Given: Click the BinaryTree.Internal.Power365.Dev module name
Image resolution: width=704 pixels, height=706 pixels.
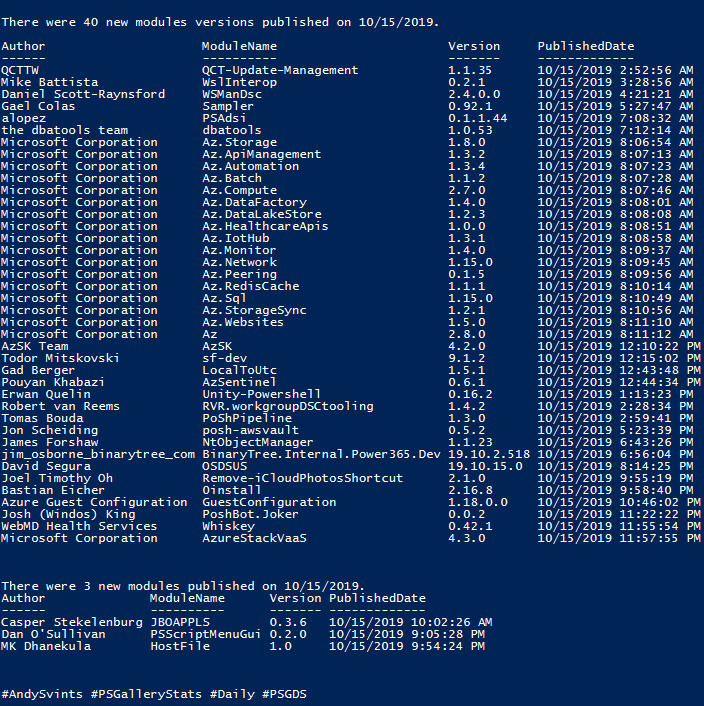Looking at the screenshot, I should (x=320, y=454).
